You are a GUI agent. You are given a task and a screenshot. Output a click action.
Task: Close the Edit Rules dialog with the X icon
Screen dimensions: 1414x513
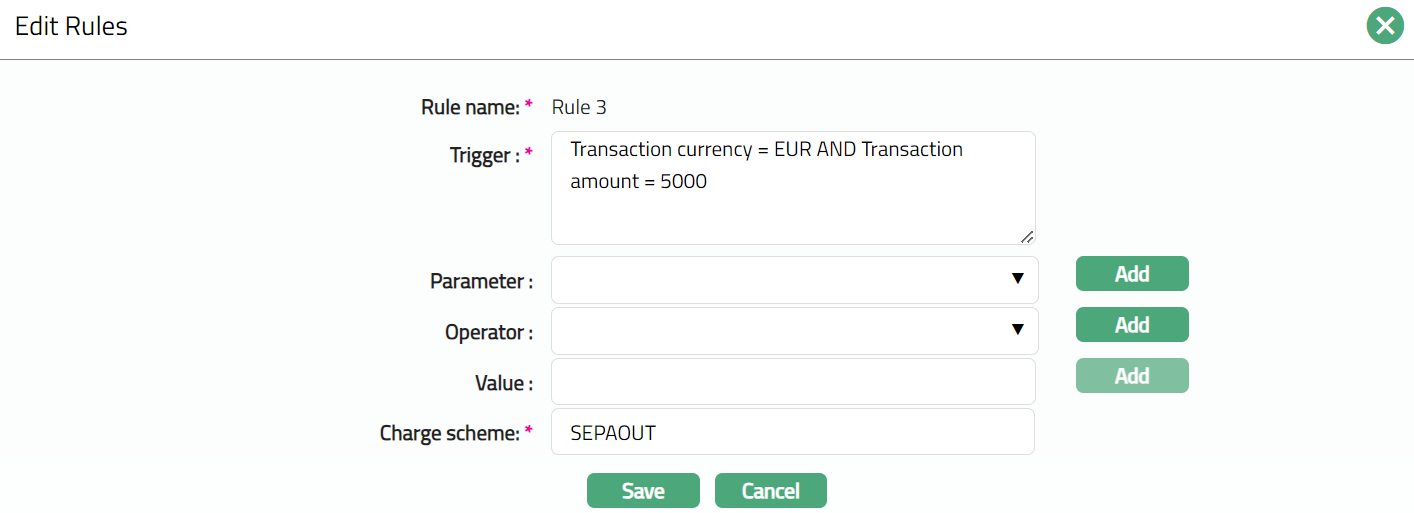[x=1385, y=26]
